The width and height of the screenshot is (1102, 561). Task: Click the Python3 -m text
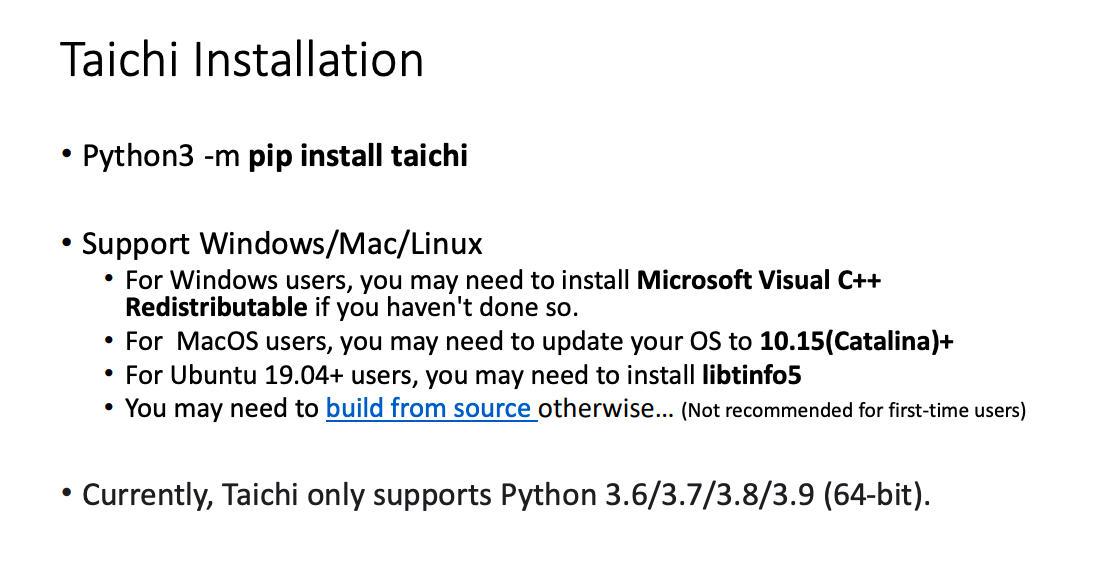(161, 156)
